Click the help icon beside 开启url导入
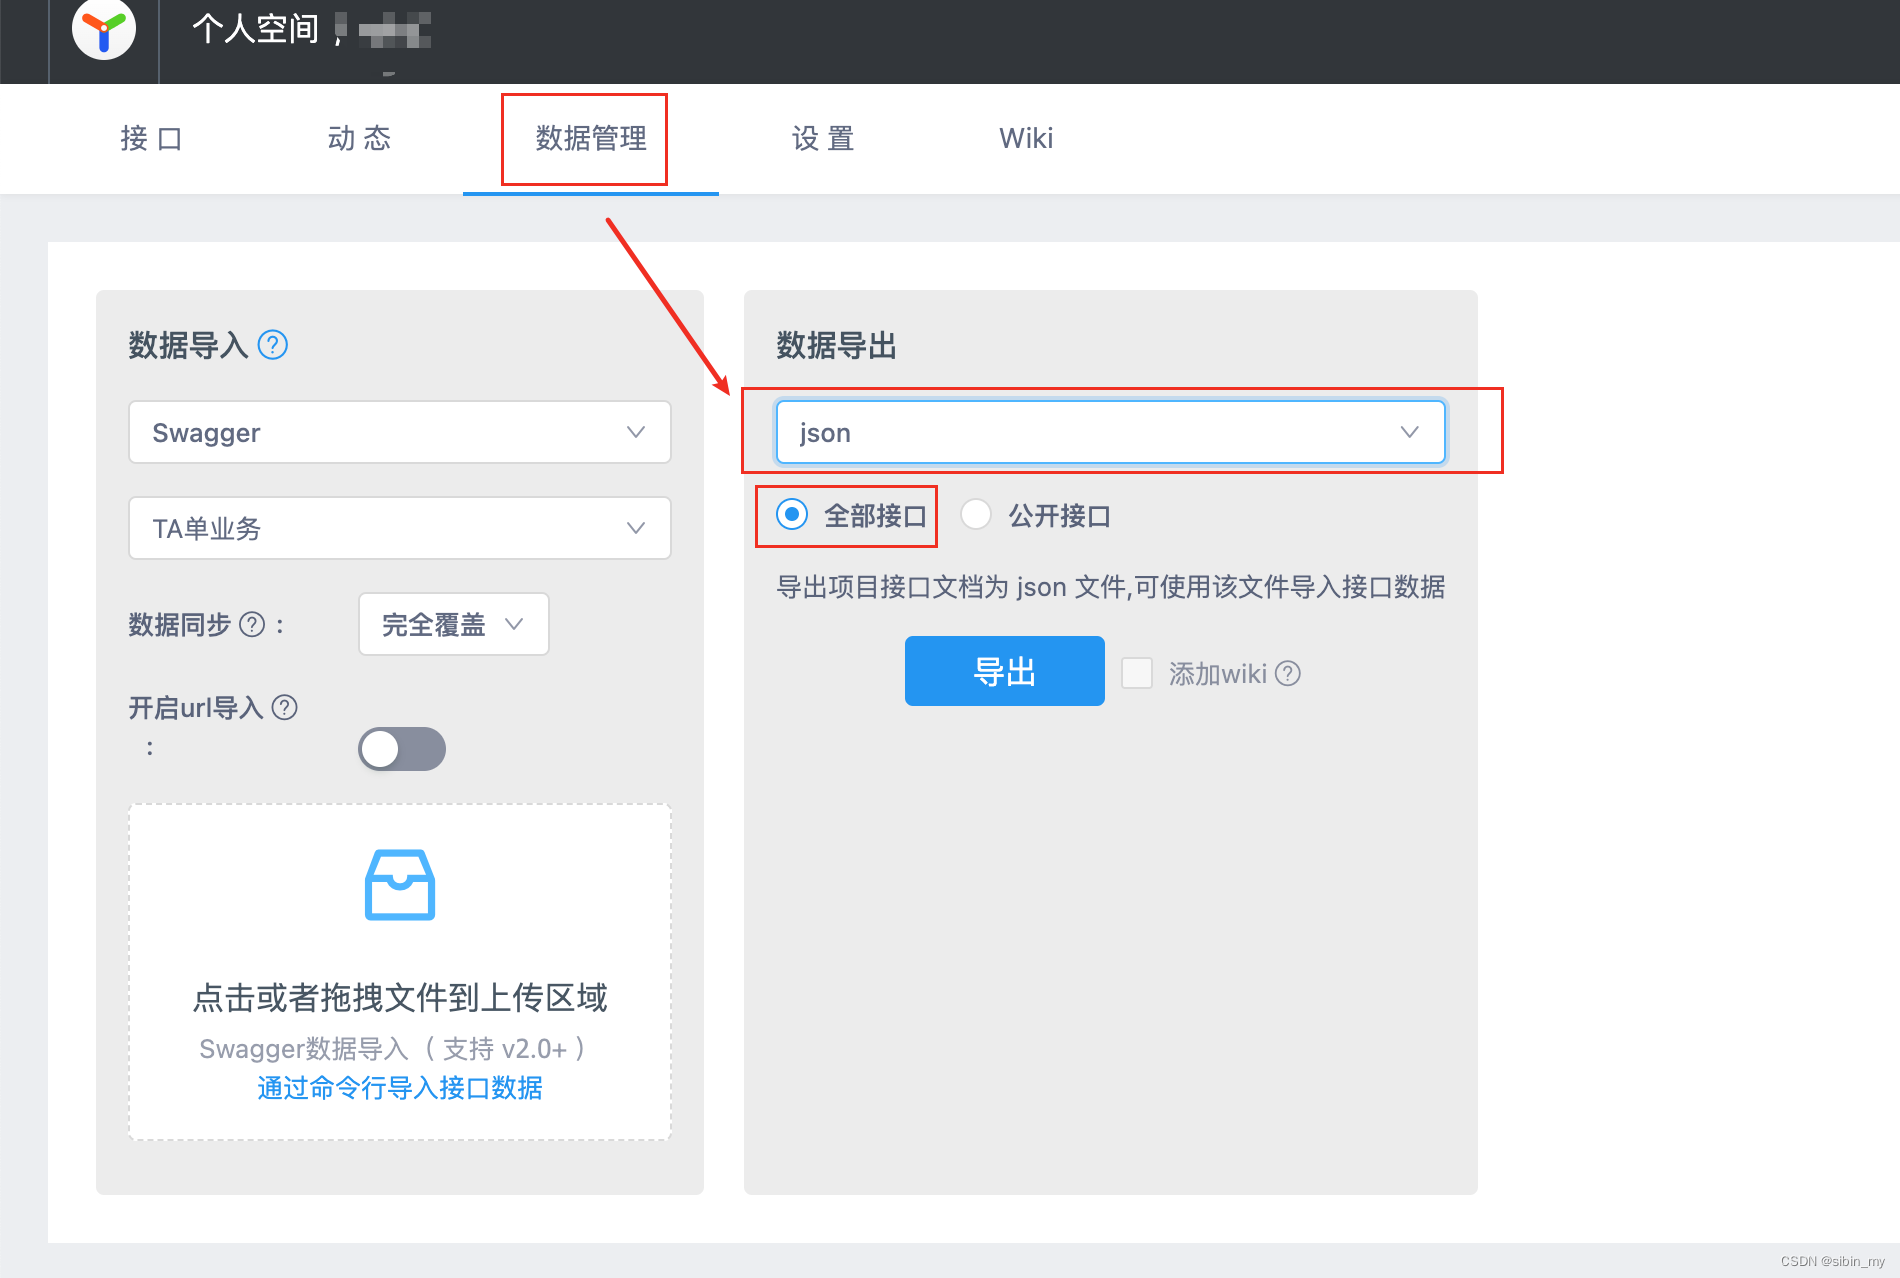 tap(286, 708)
